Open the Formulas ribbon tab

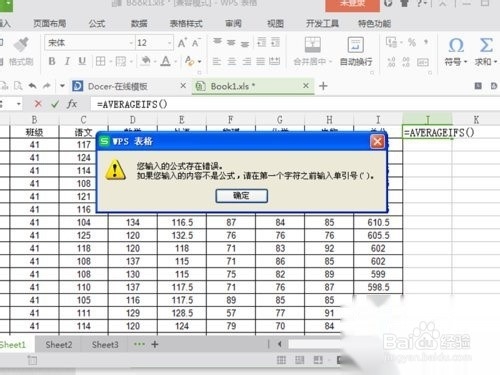tap(97, 23)
